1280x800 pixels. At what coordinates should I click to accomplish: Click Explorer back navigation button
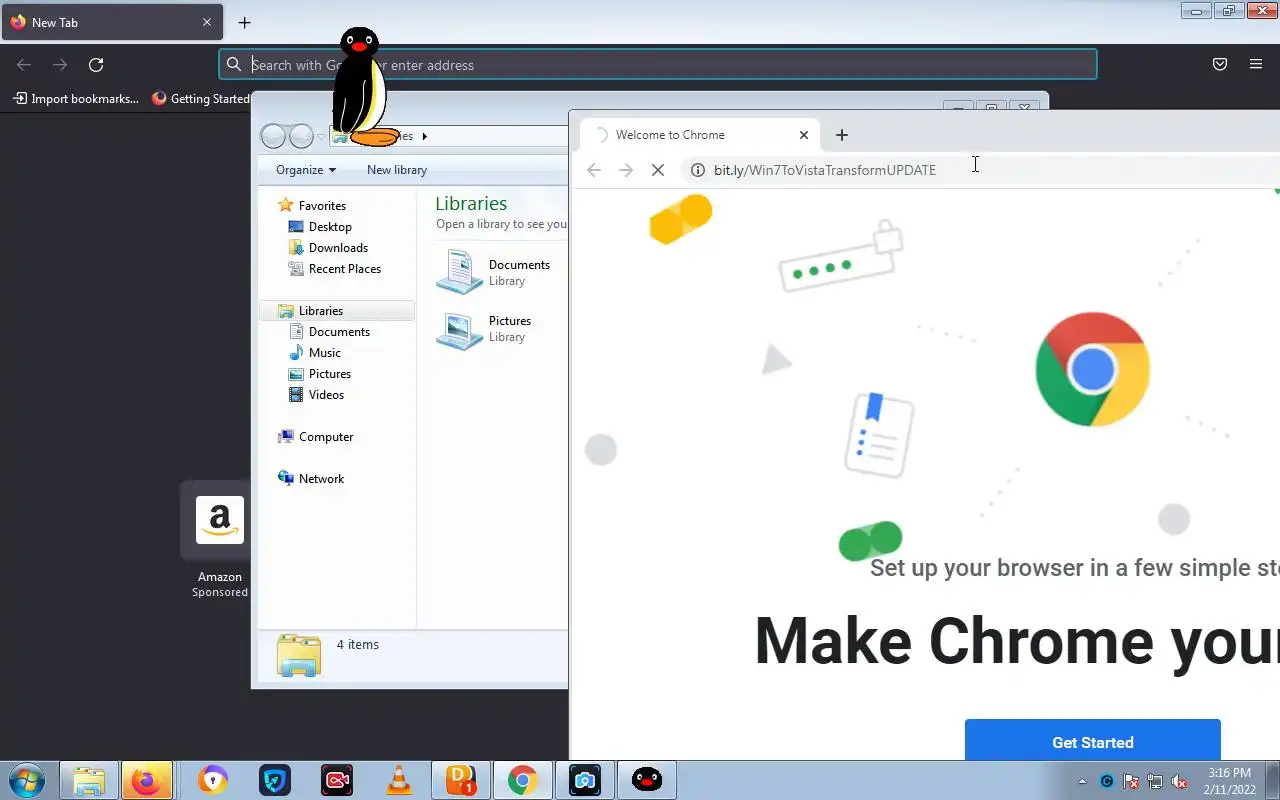(x=273, y=136)
